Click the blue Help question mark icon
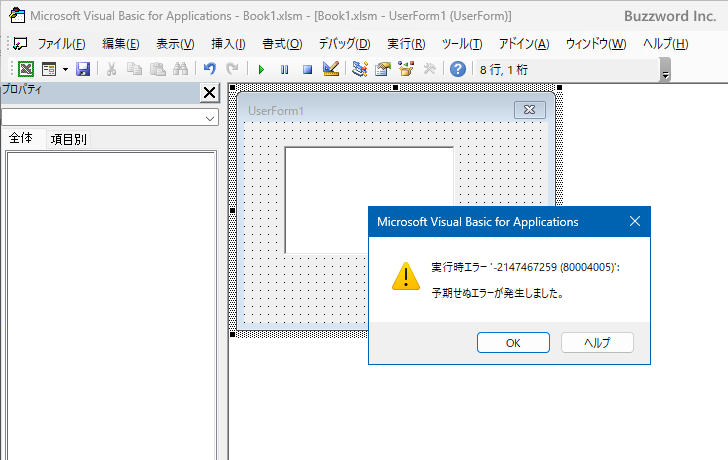Image resolution: width=728 pixels, height=460 pixels. point(458,69)
